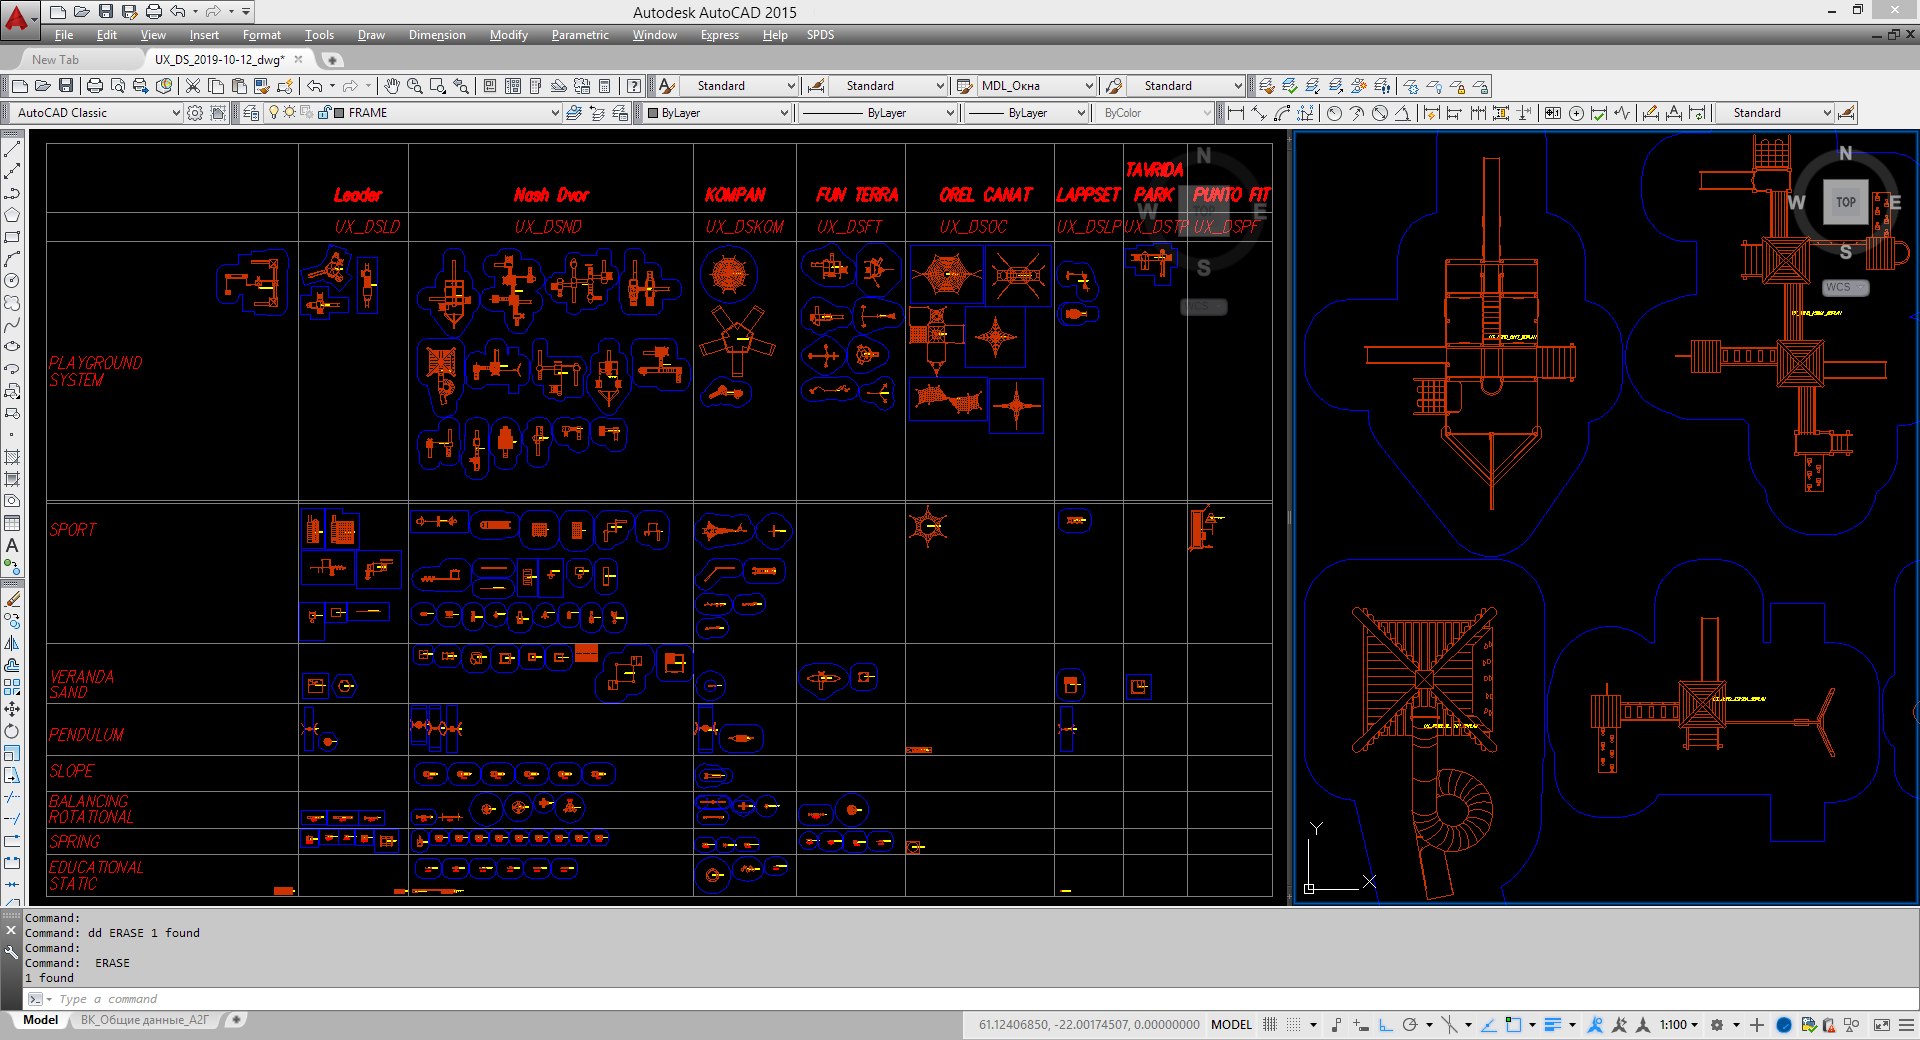Viewport: 1920px width, 1040px height.
Task: Select the Ellipse draw tool
Action: click(12, 347)
